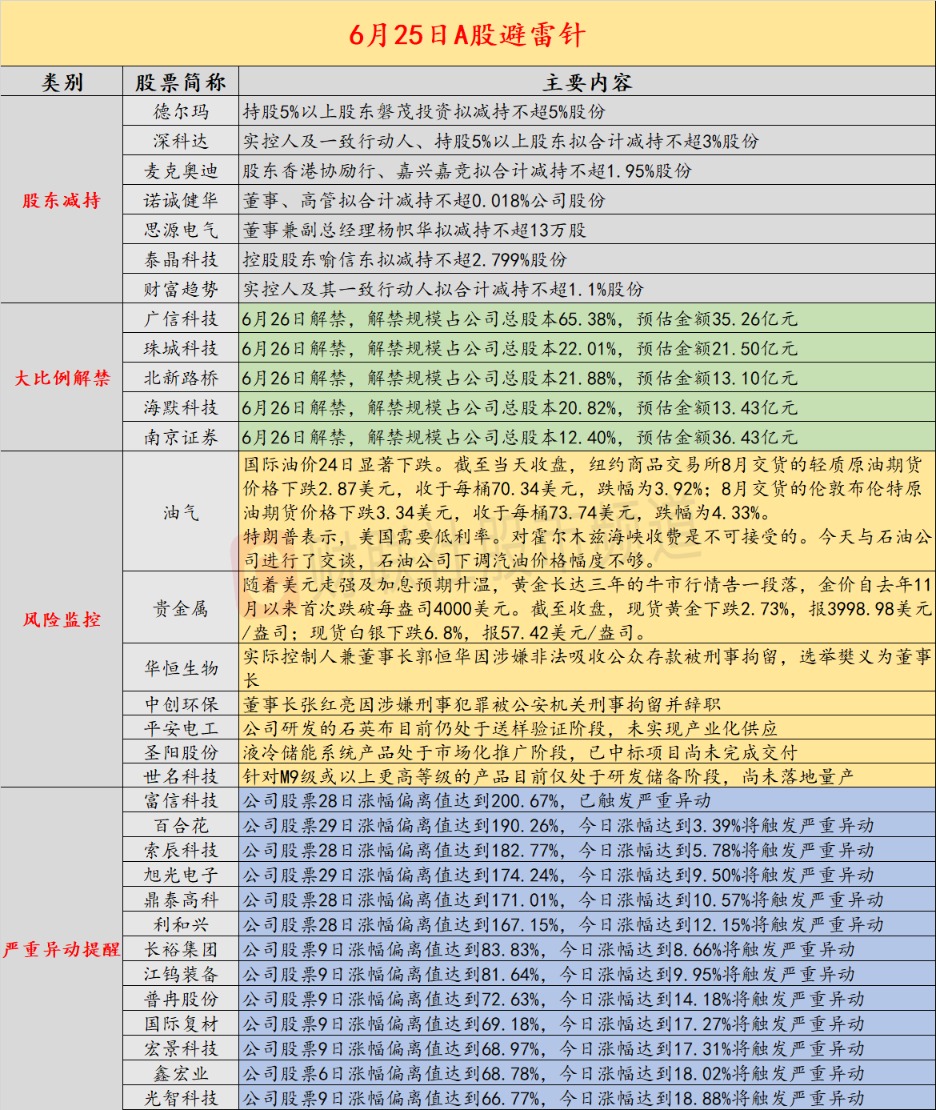936x1110 pixels.
Task: Select stock name 宏景科技
Action: coord(181,1048)
